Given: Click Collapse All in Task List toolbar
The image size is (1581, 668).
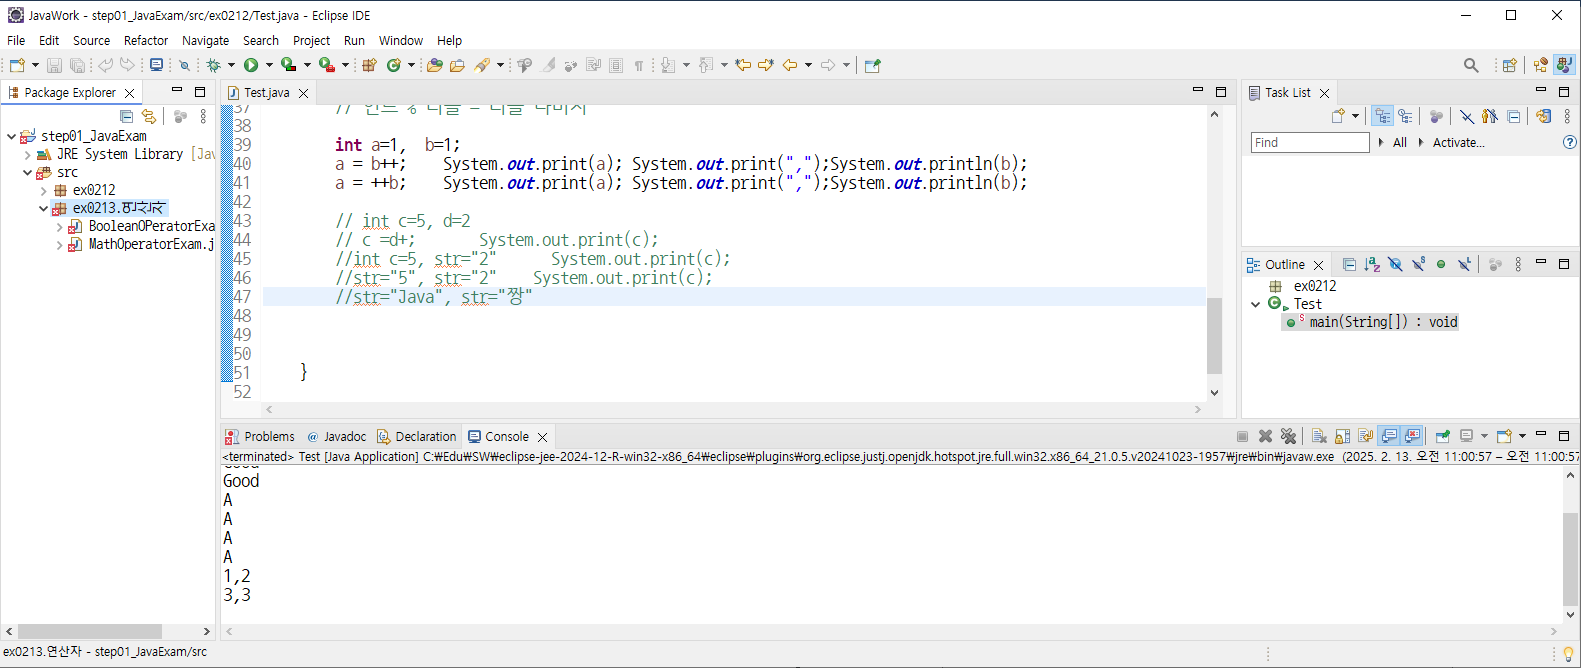Looking at the screenshot, I should coord(1514,116).
